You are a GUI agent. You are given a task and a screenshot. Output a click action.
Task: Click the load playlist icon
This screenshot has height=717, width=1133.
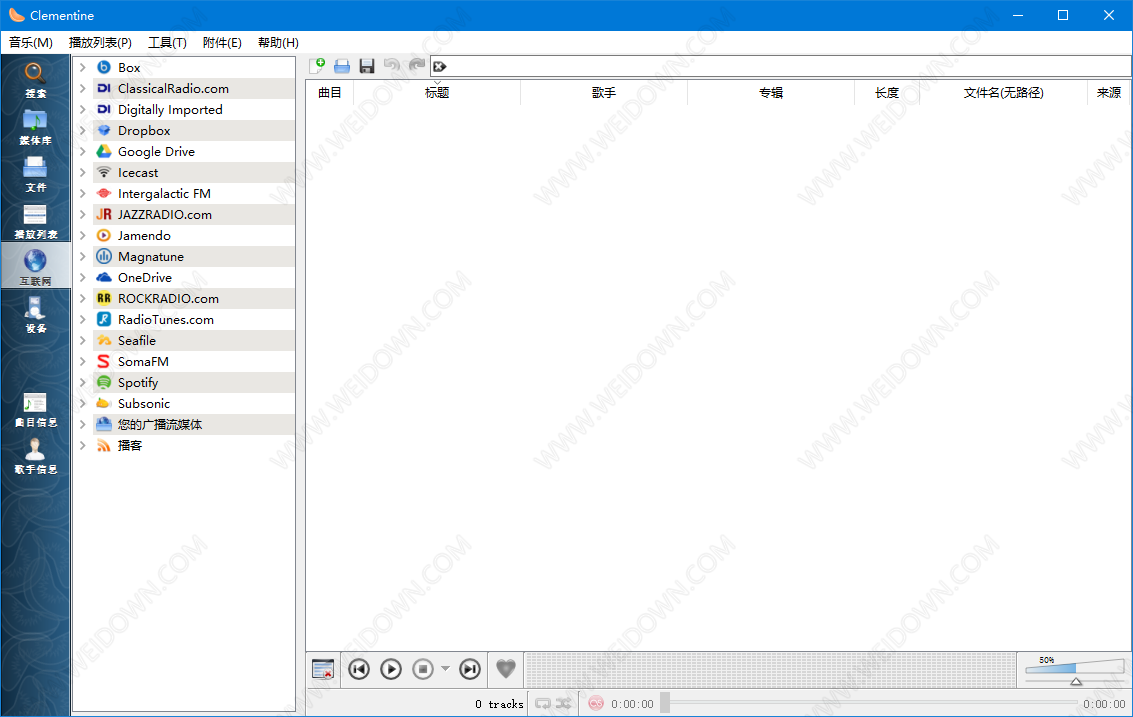pos(342,66)
